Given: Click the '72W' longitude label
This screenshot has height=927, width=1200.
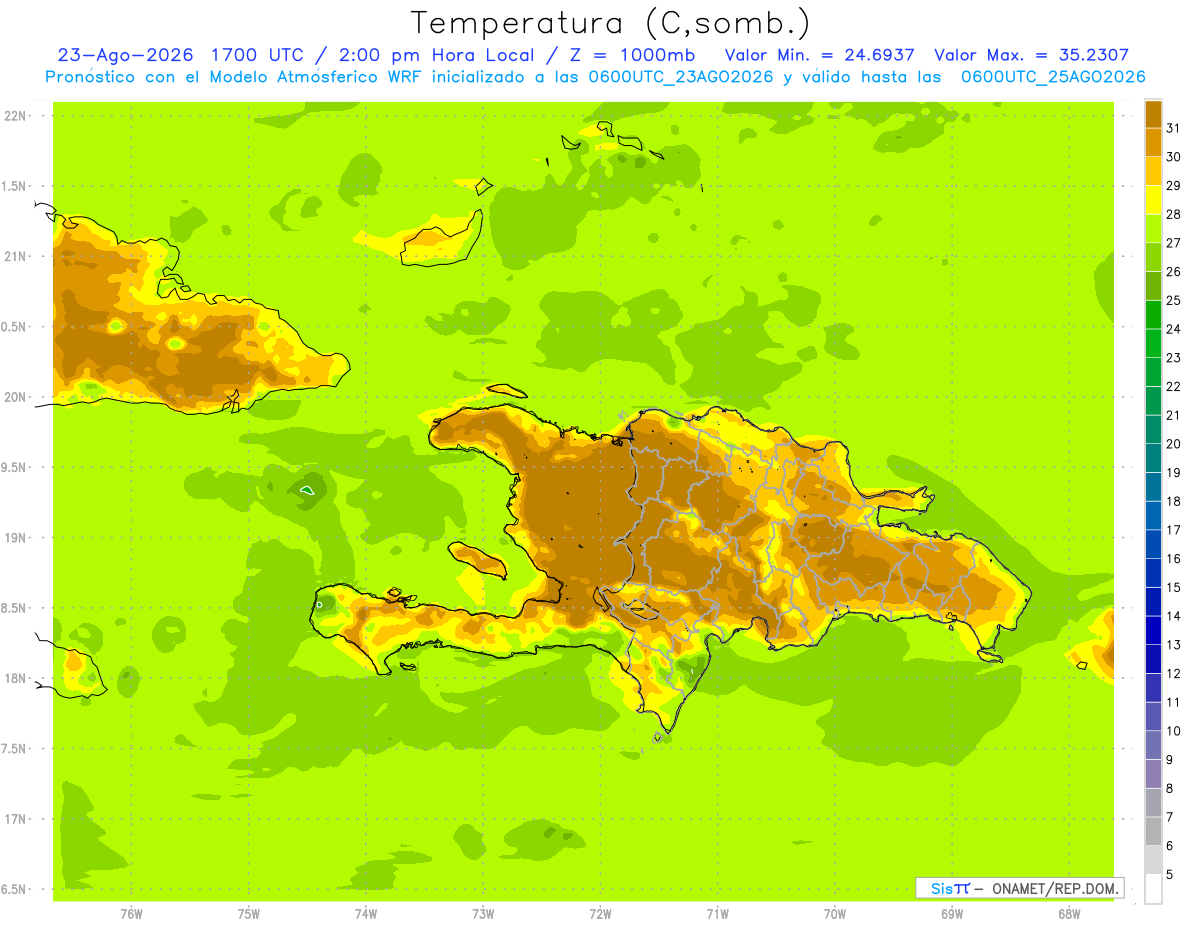Looking at the screenshot, I should [x=600, y=913].
